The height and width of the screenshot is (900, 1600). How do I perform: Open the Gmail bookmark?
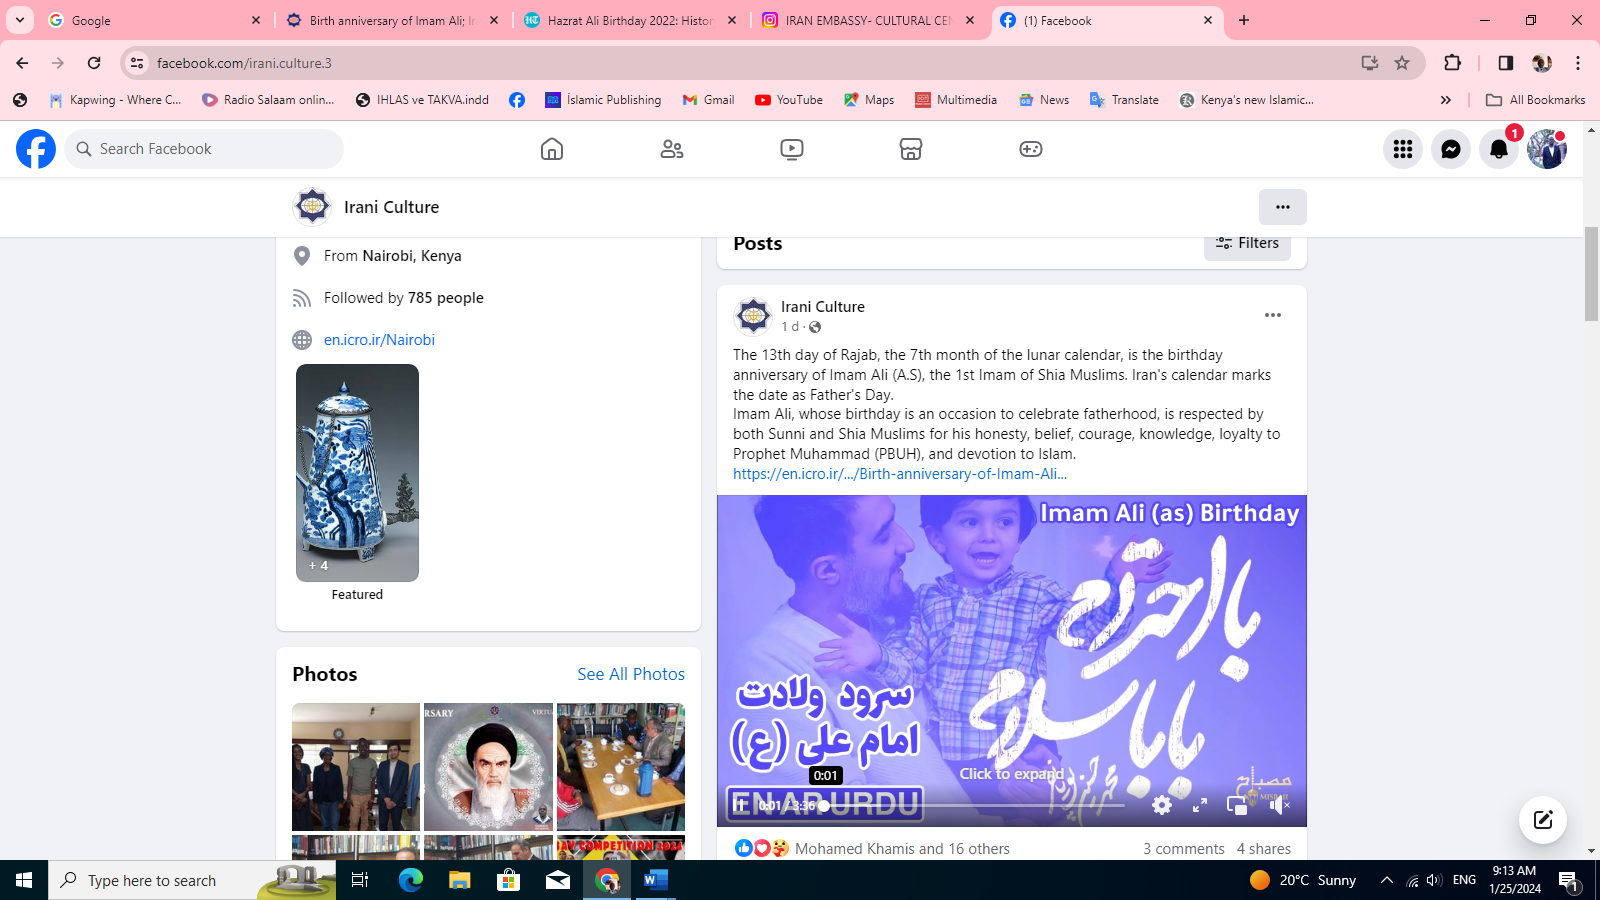[x=708, y=100]
